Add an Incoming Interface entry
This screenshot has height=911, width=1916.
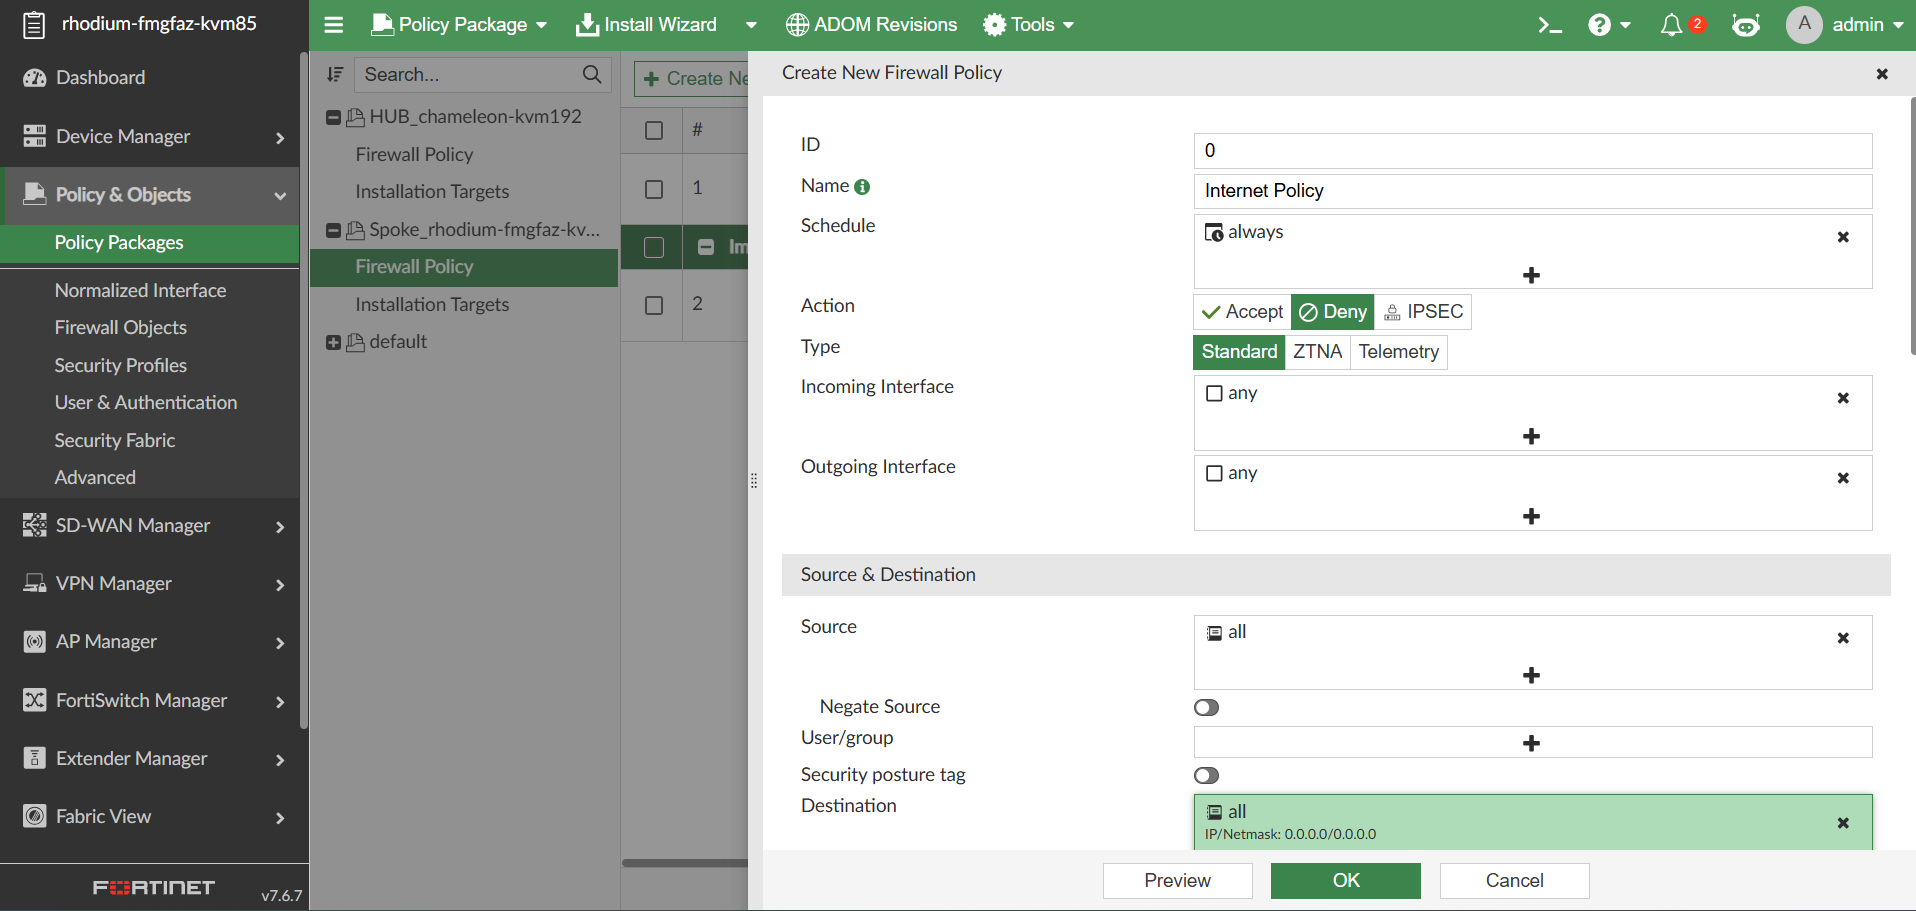coord(1531,436)
